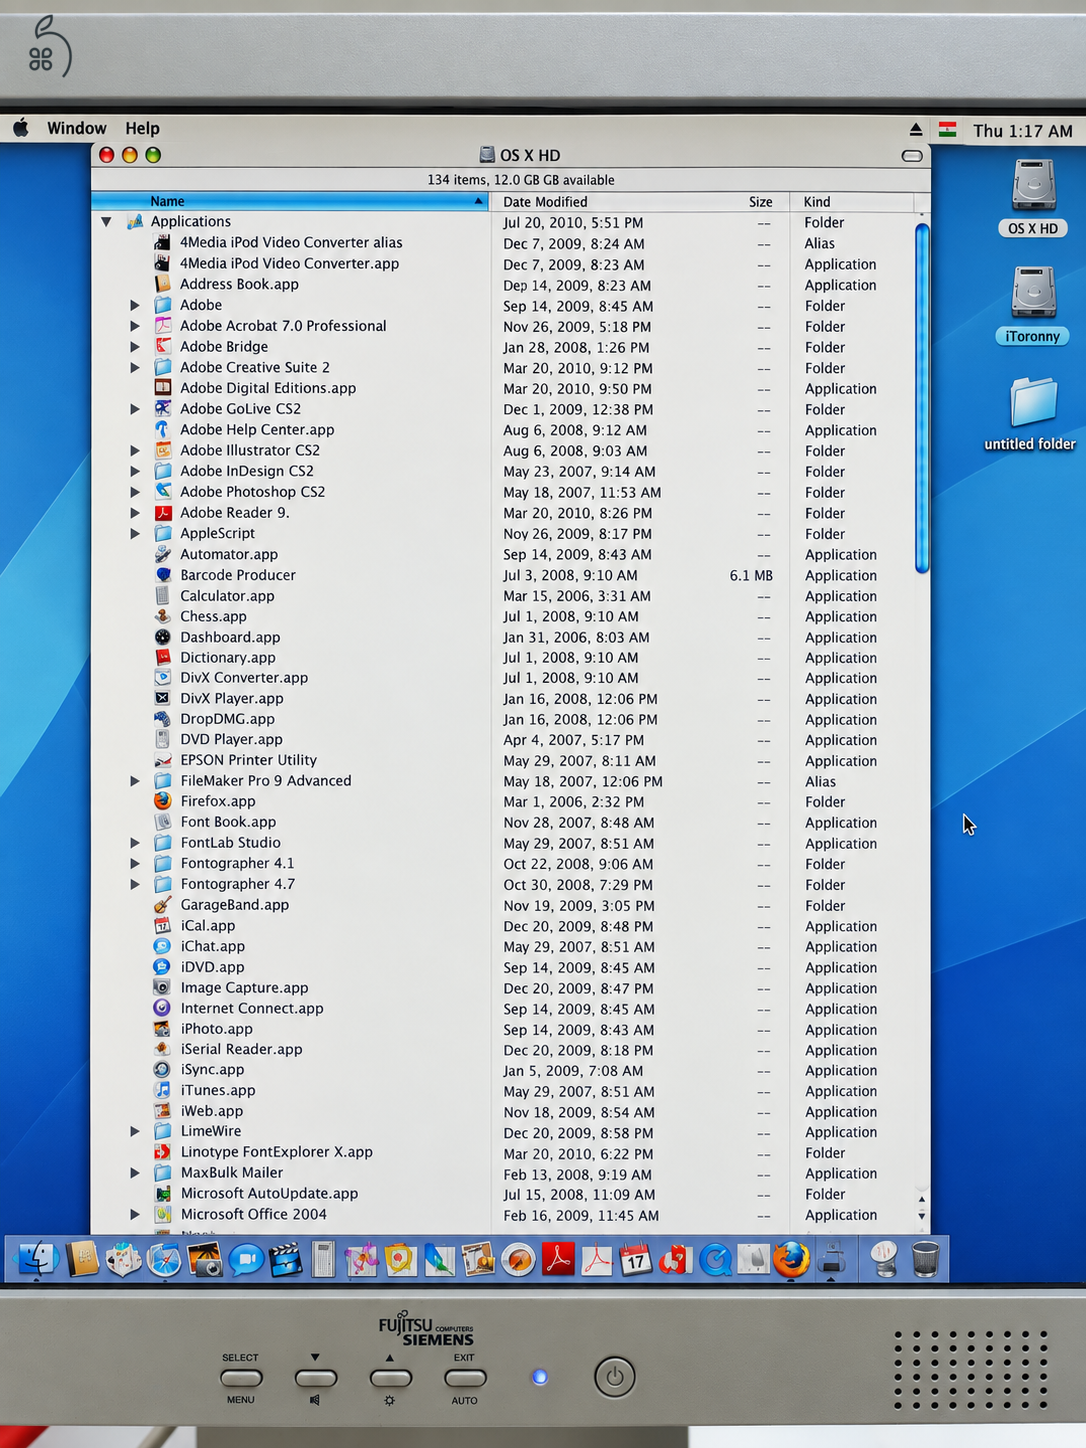Click the clock Thu 1:17 AM
Screen dimensions: 1086x1448
(1022, 131)
